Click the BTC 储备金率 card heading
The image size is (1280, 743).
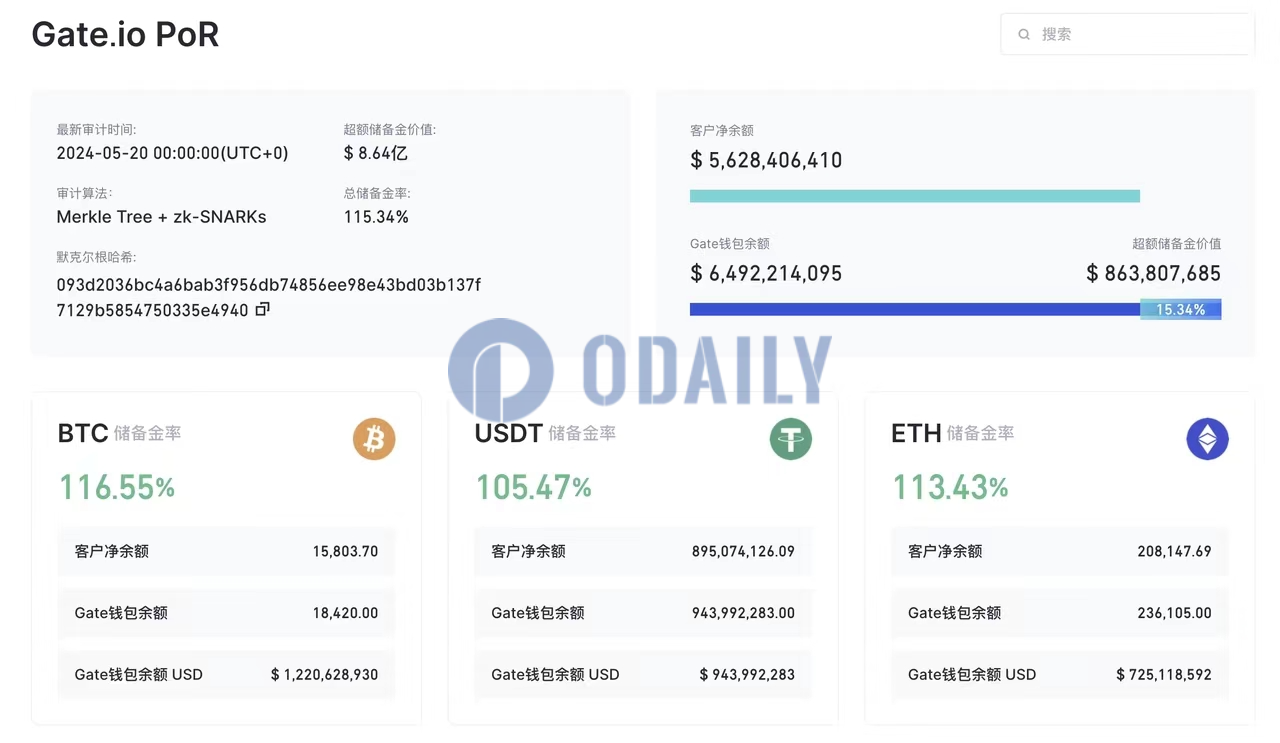tap(120, 433)
